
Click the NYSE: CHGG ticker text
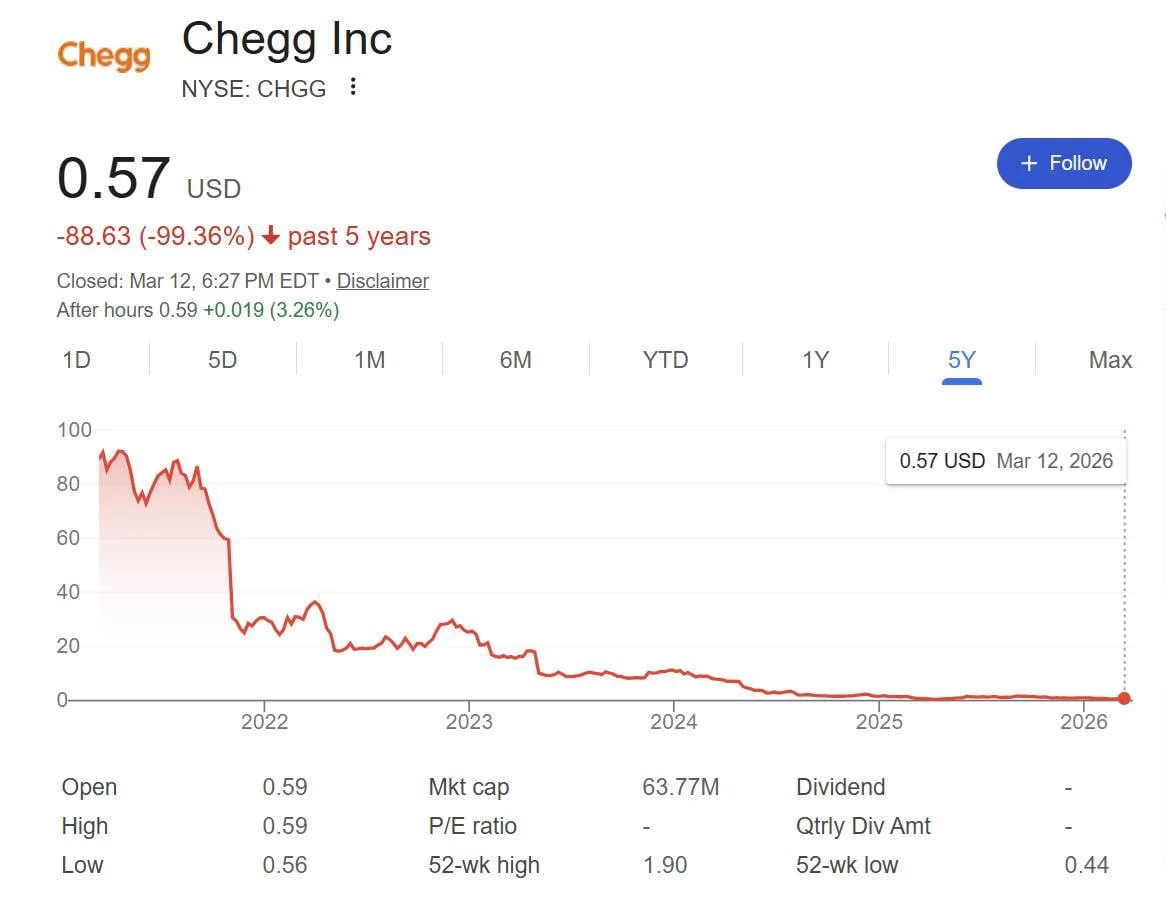[254, 89]
